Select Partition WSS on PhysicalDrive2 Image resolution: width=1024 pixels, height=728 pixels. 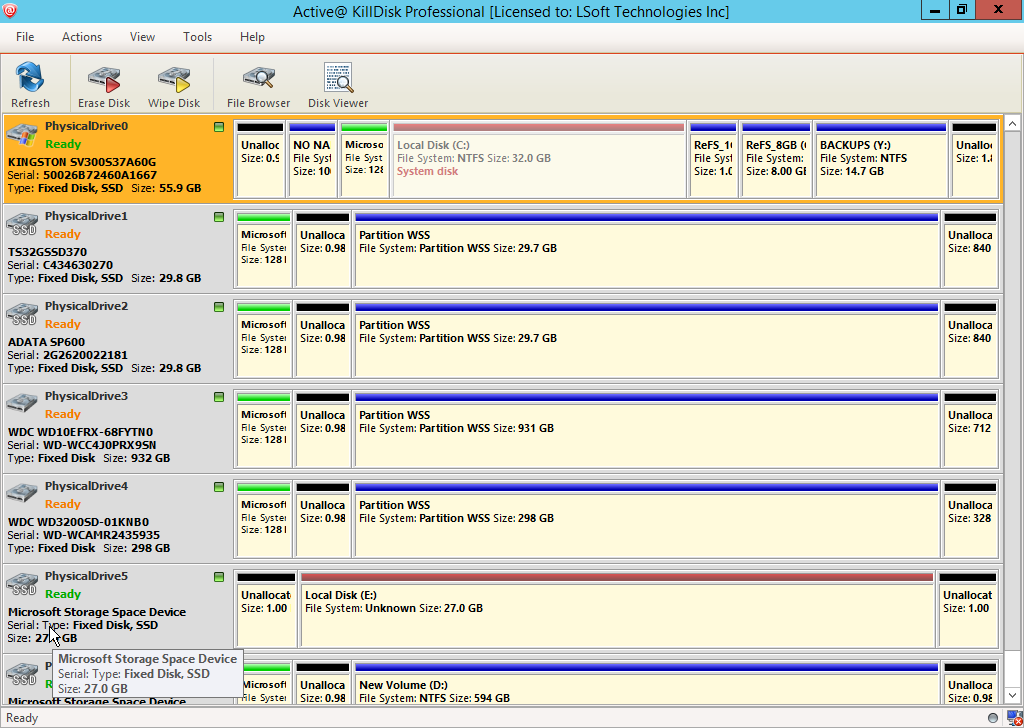pyautogui.click(x=647, y=339)
